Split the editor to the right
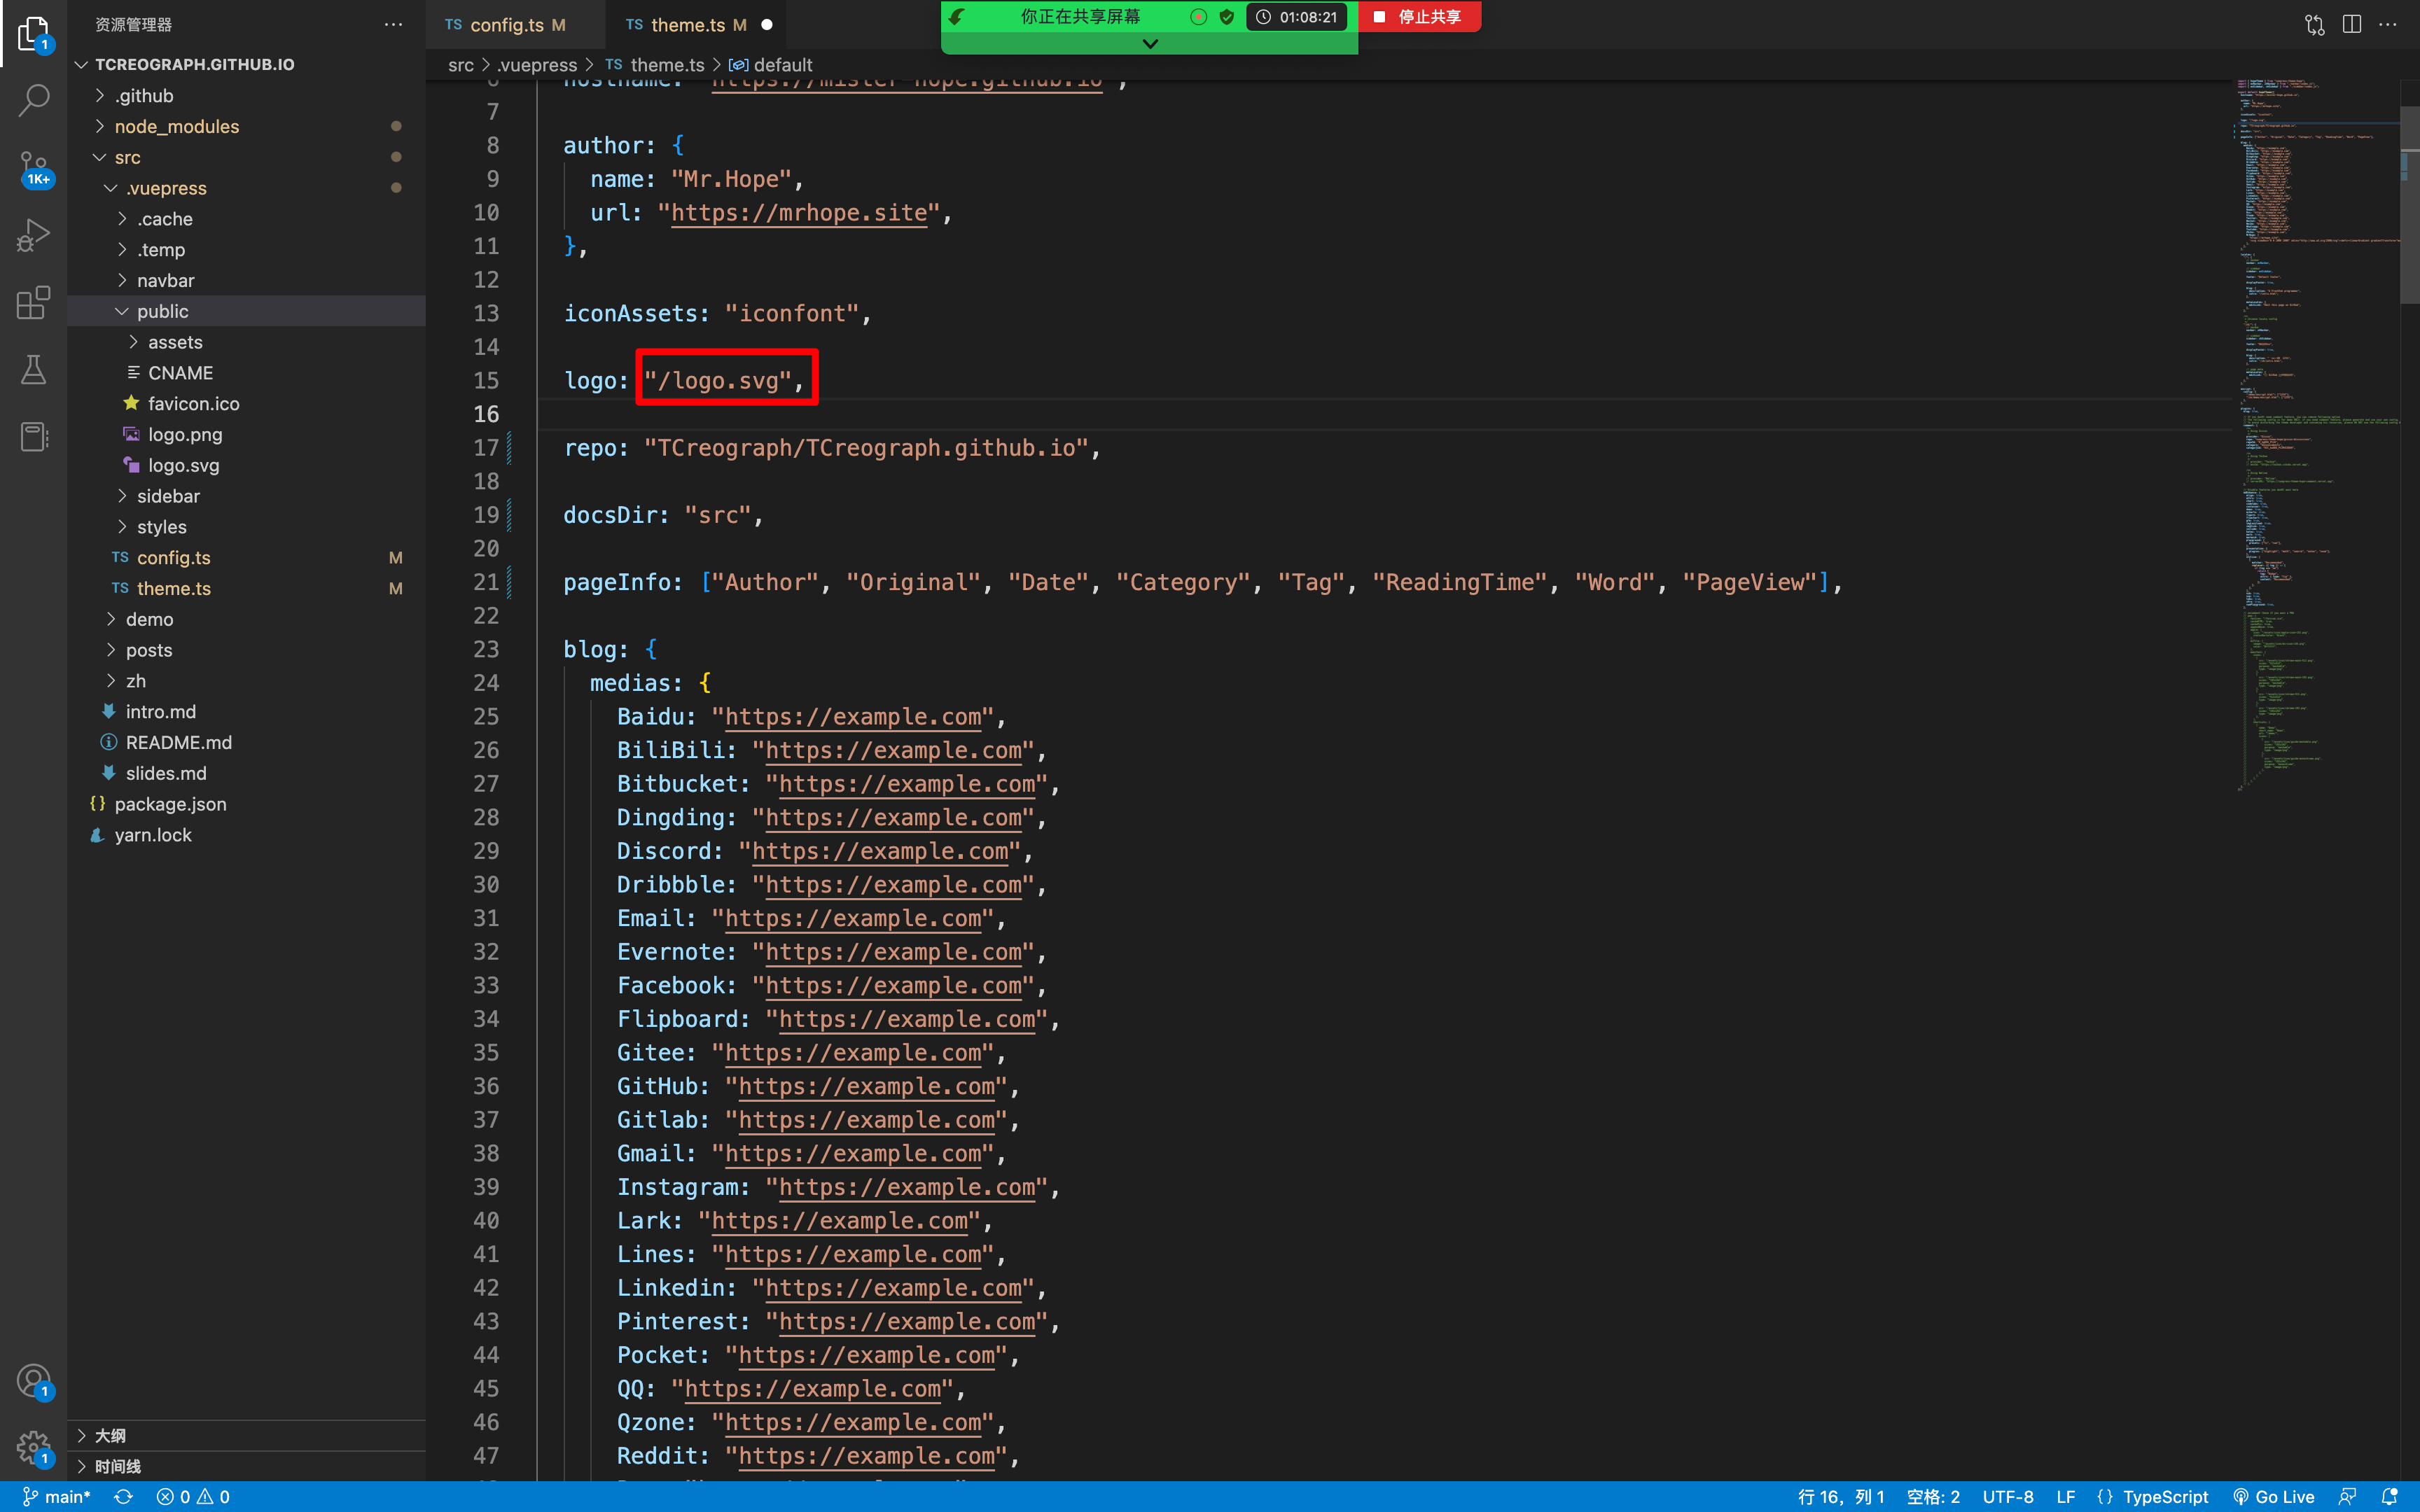This screenshot has height=1512, width=2420. [2352, 24]
